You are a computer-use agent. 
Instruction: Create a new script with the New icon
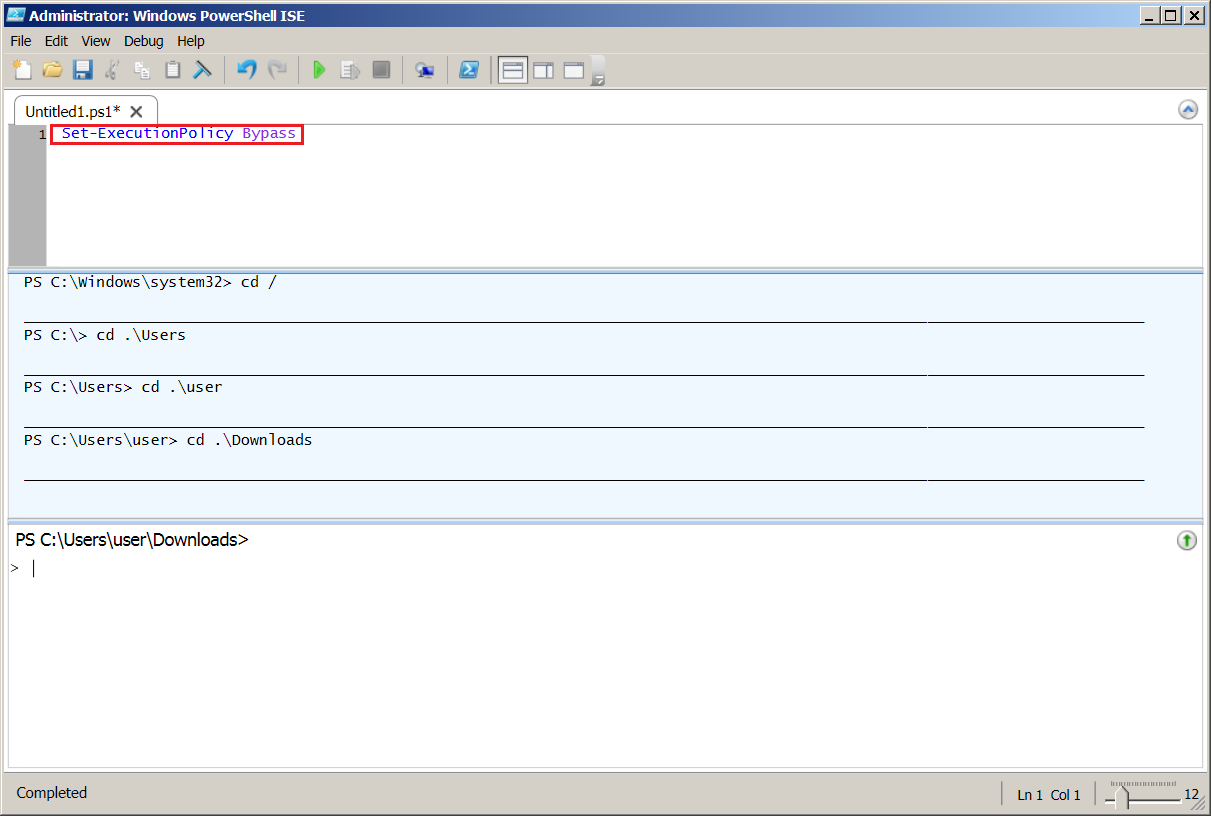[22, 69]
